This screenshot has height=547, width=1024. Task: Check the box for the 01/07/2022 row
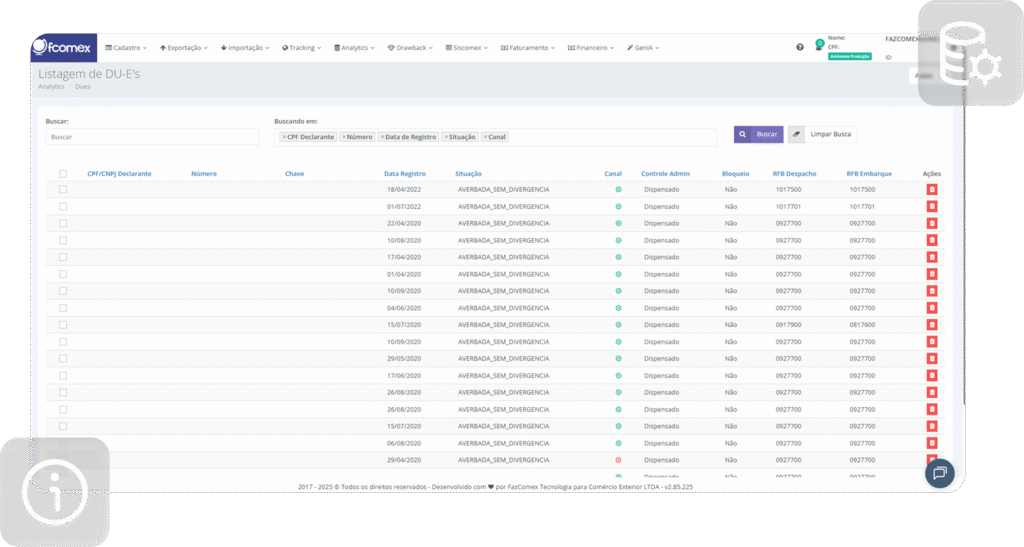pyautogui.click(x=63, y=206)
